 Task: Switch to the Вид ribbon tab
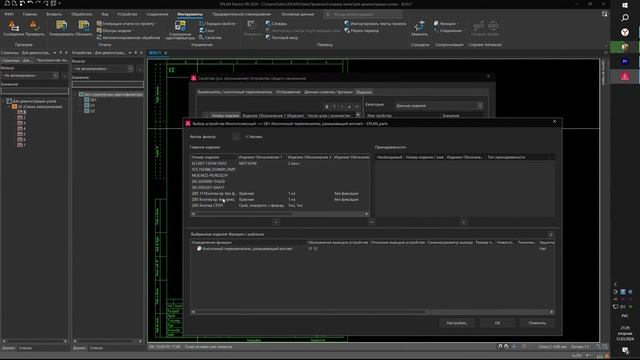click(105, 14)
